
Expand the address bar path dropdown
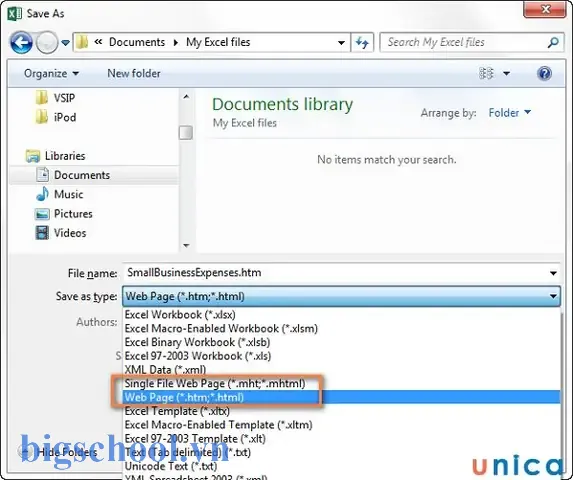[x=341, y=43]
